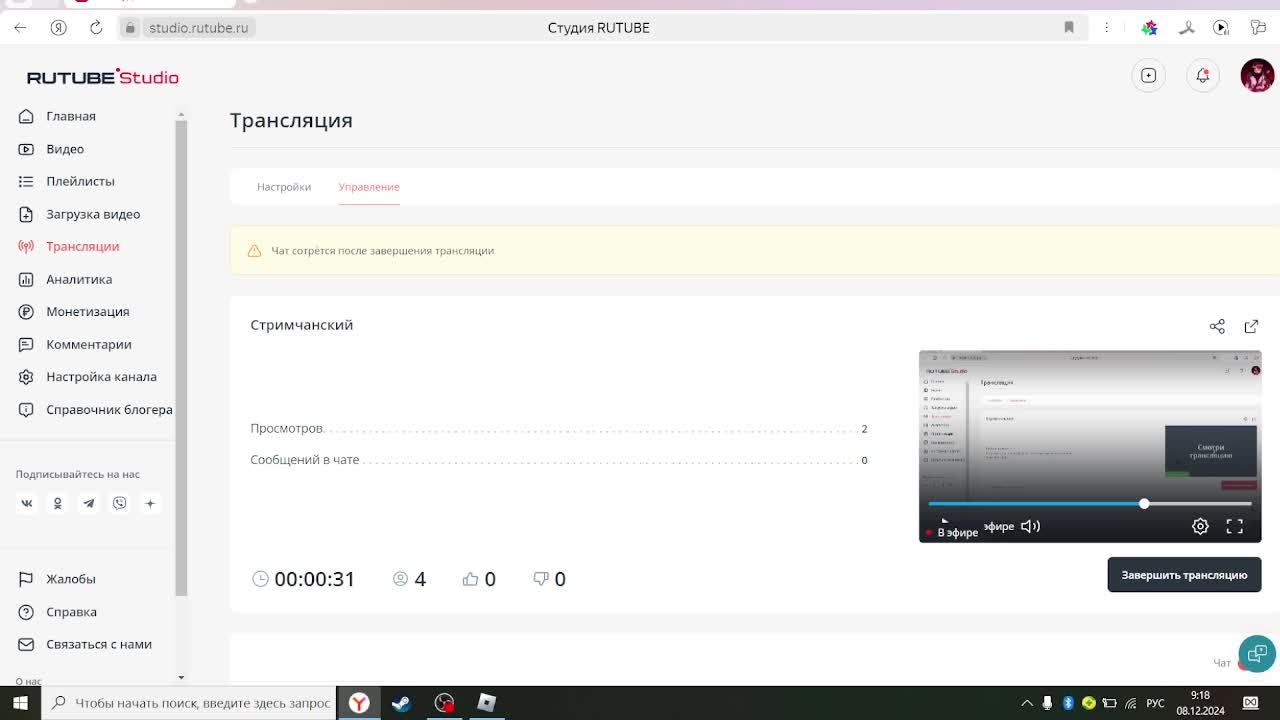Click the chat warning message banner
The image size is (1280, 720).
755,250
